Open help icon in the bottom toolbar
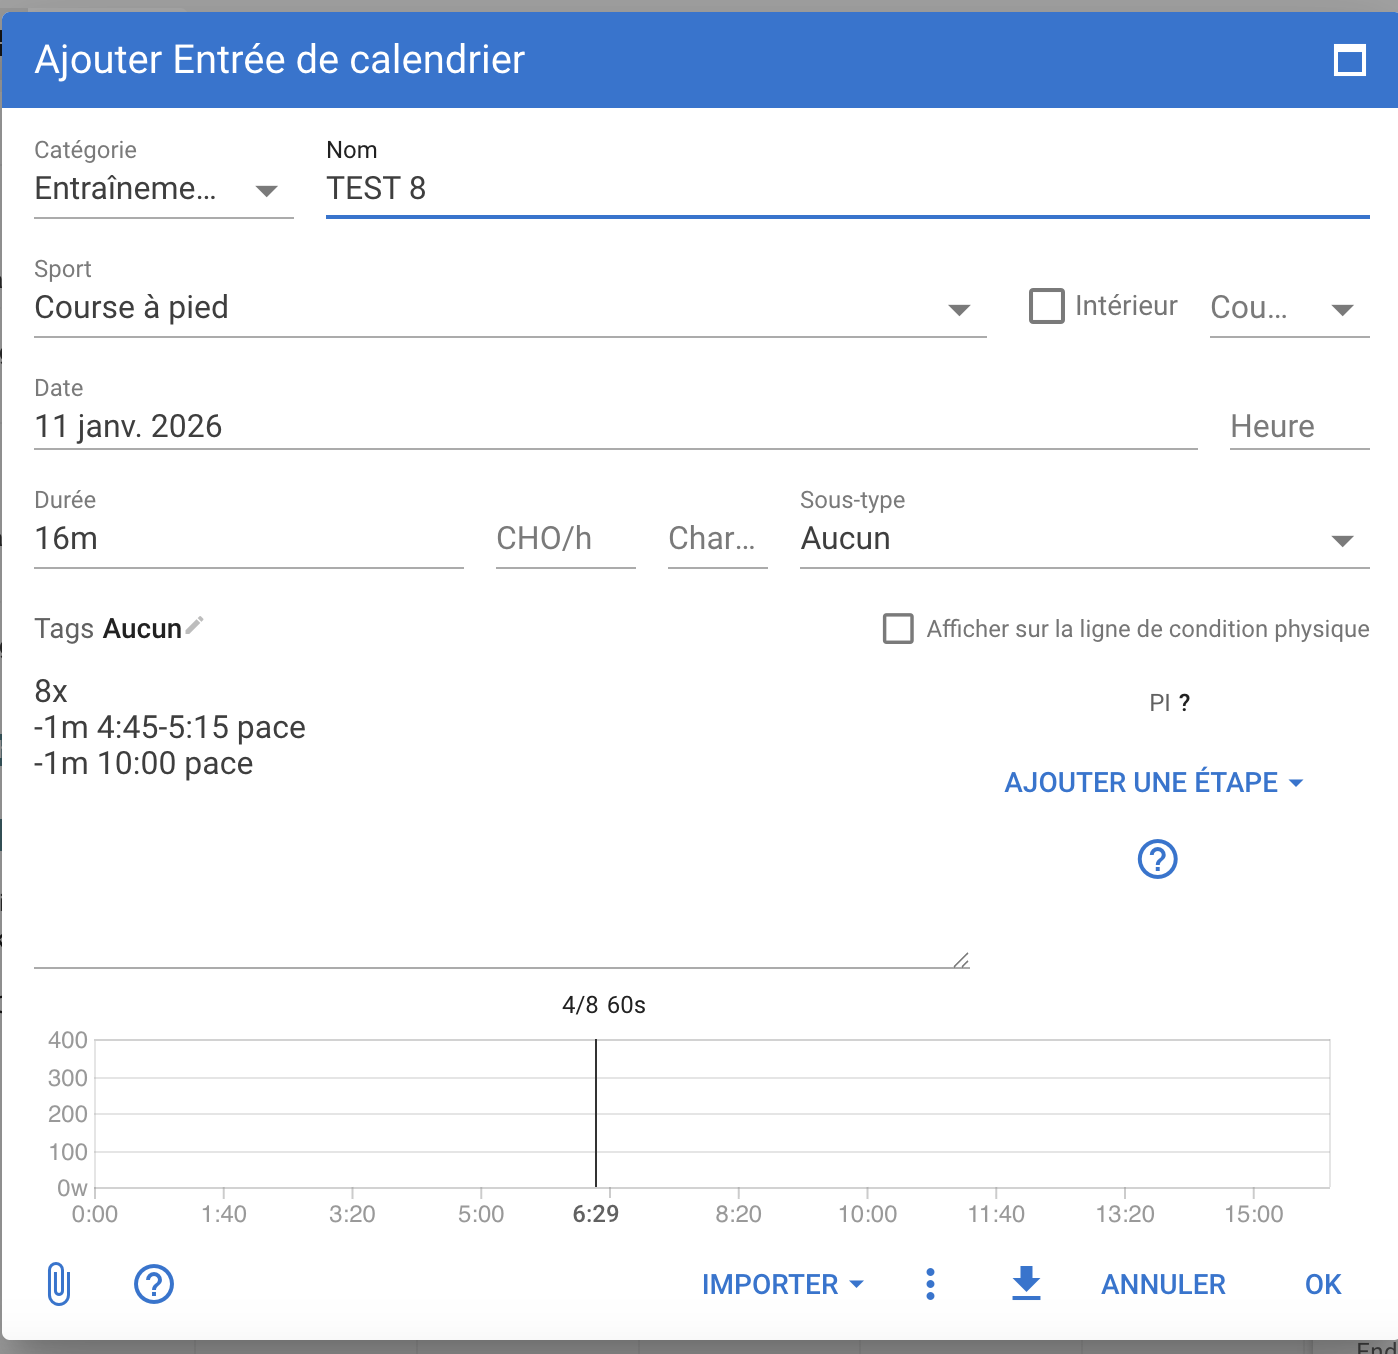Image resolution: width=1398 pixels, height=1354 pixels. coord(154,1284)
